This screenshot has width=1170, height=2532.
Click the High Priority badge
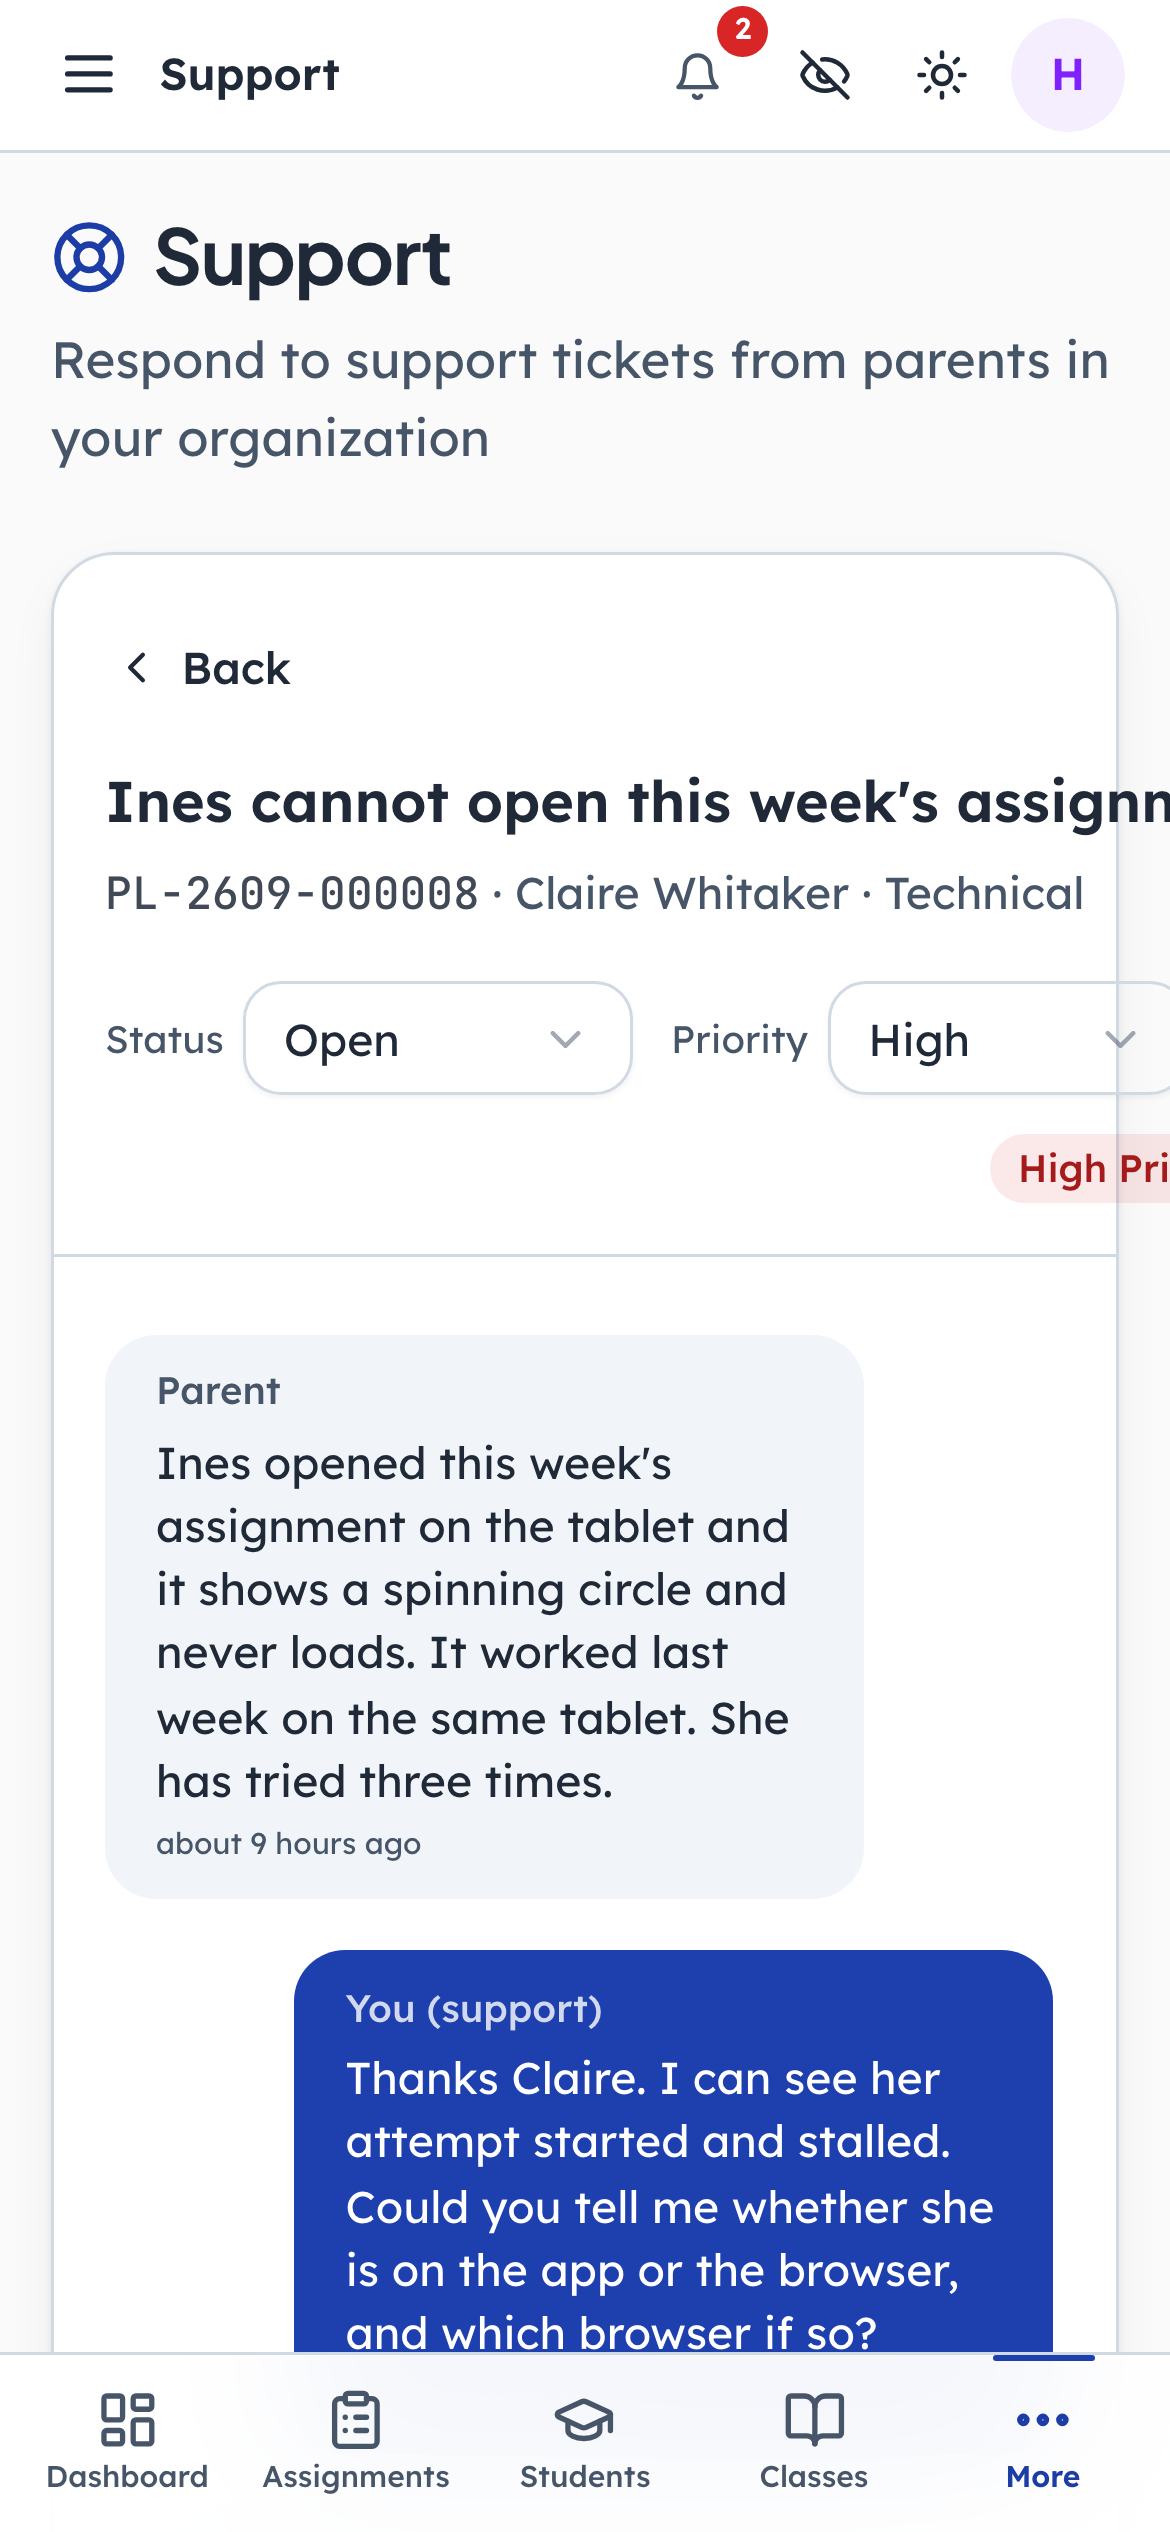click(x=1081, y=1168)
